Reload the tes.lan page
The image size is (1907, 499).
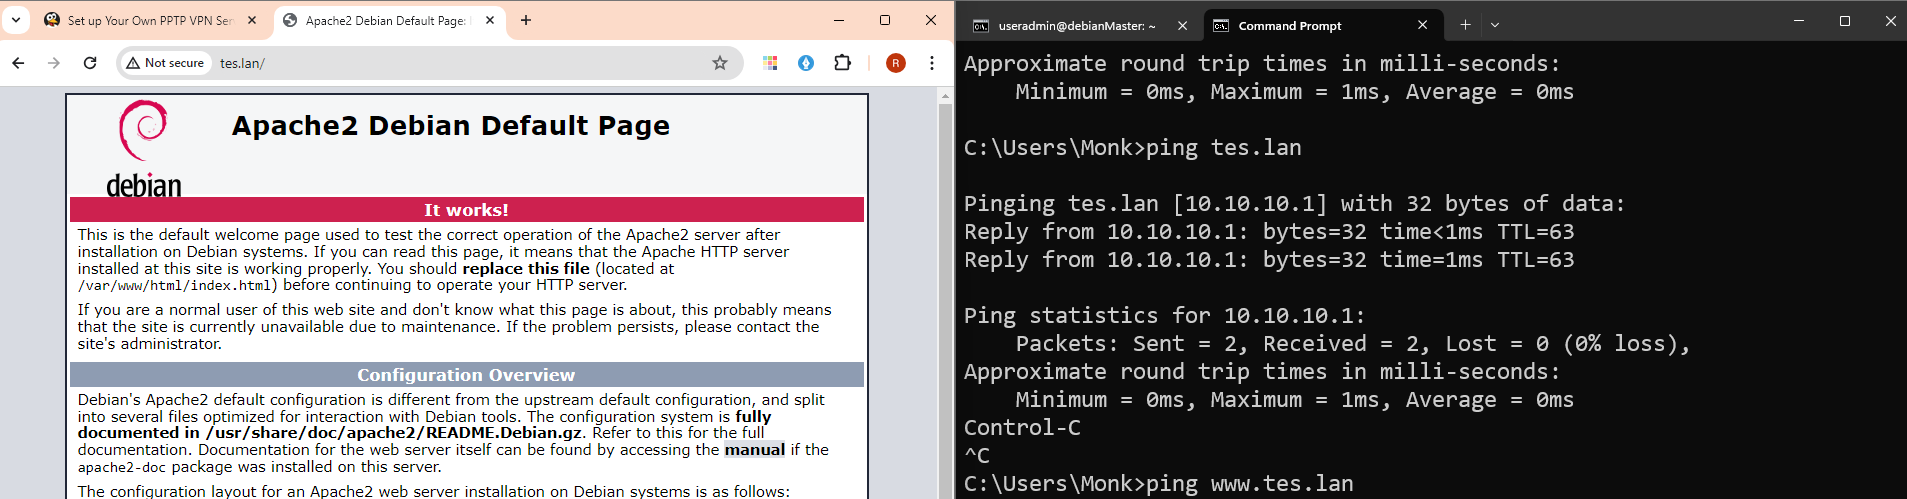90,63
